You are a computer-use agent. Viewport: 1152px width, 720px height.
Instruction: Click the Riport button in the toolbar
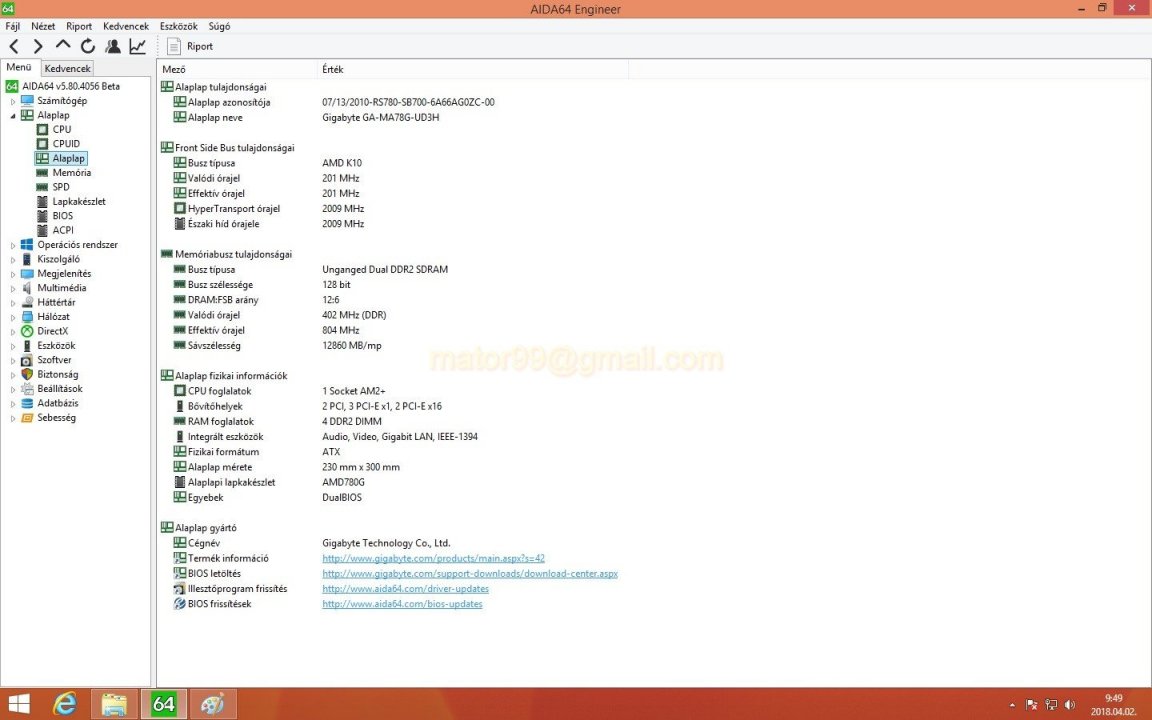pos(190,46)
